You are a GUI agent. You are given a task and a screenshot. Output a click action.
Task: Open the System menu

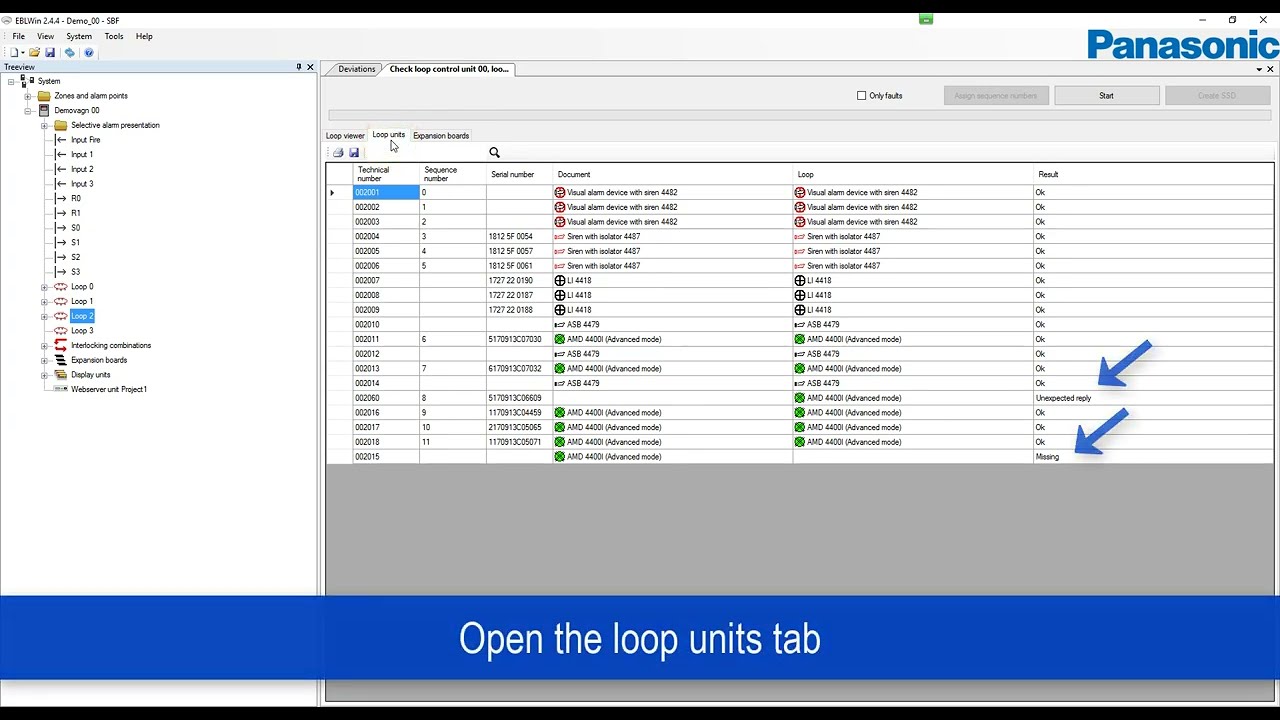click(79, 36)
